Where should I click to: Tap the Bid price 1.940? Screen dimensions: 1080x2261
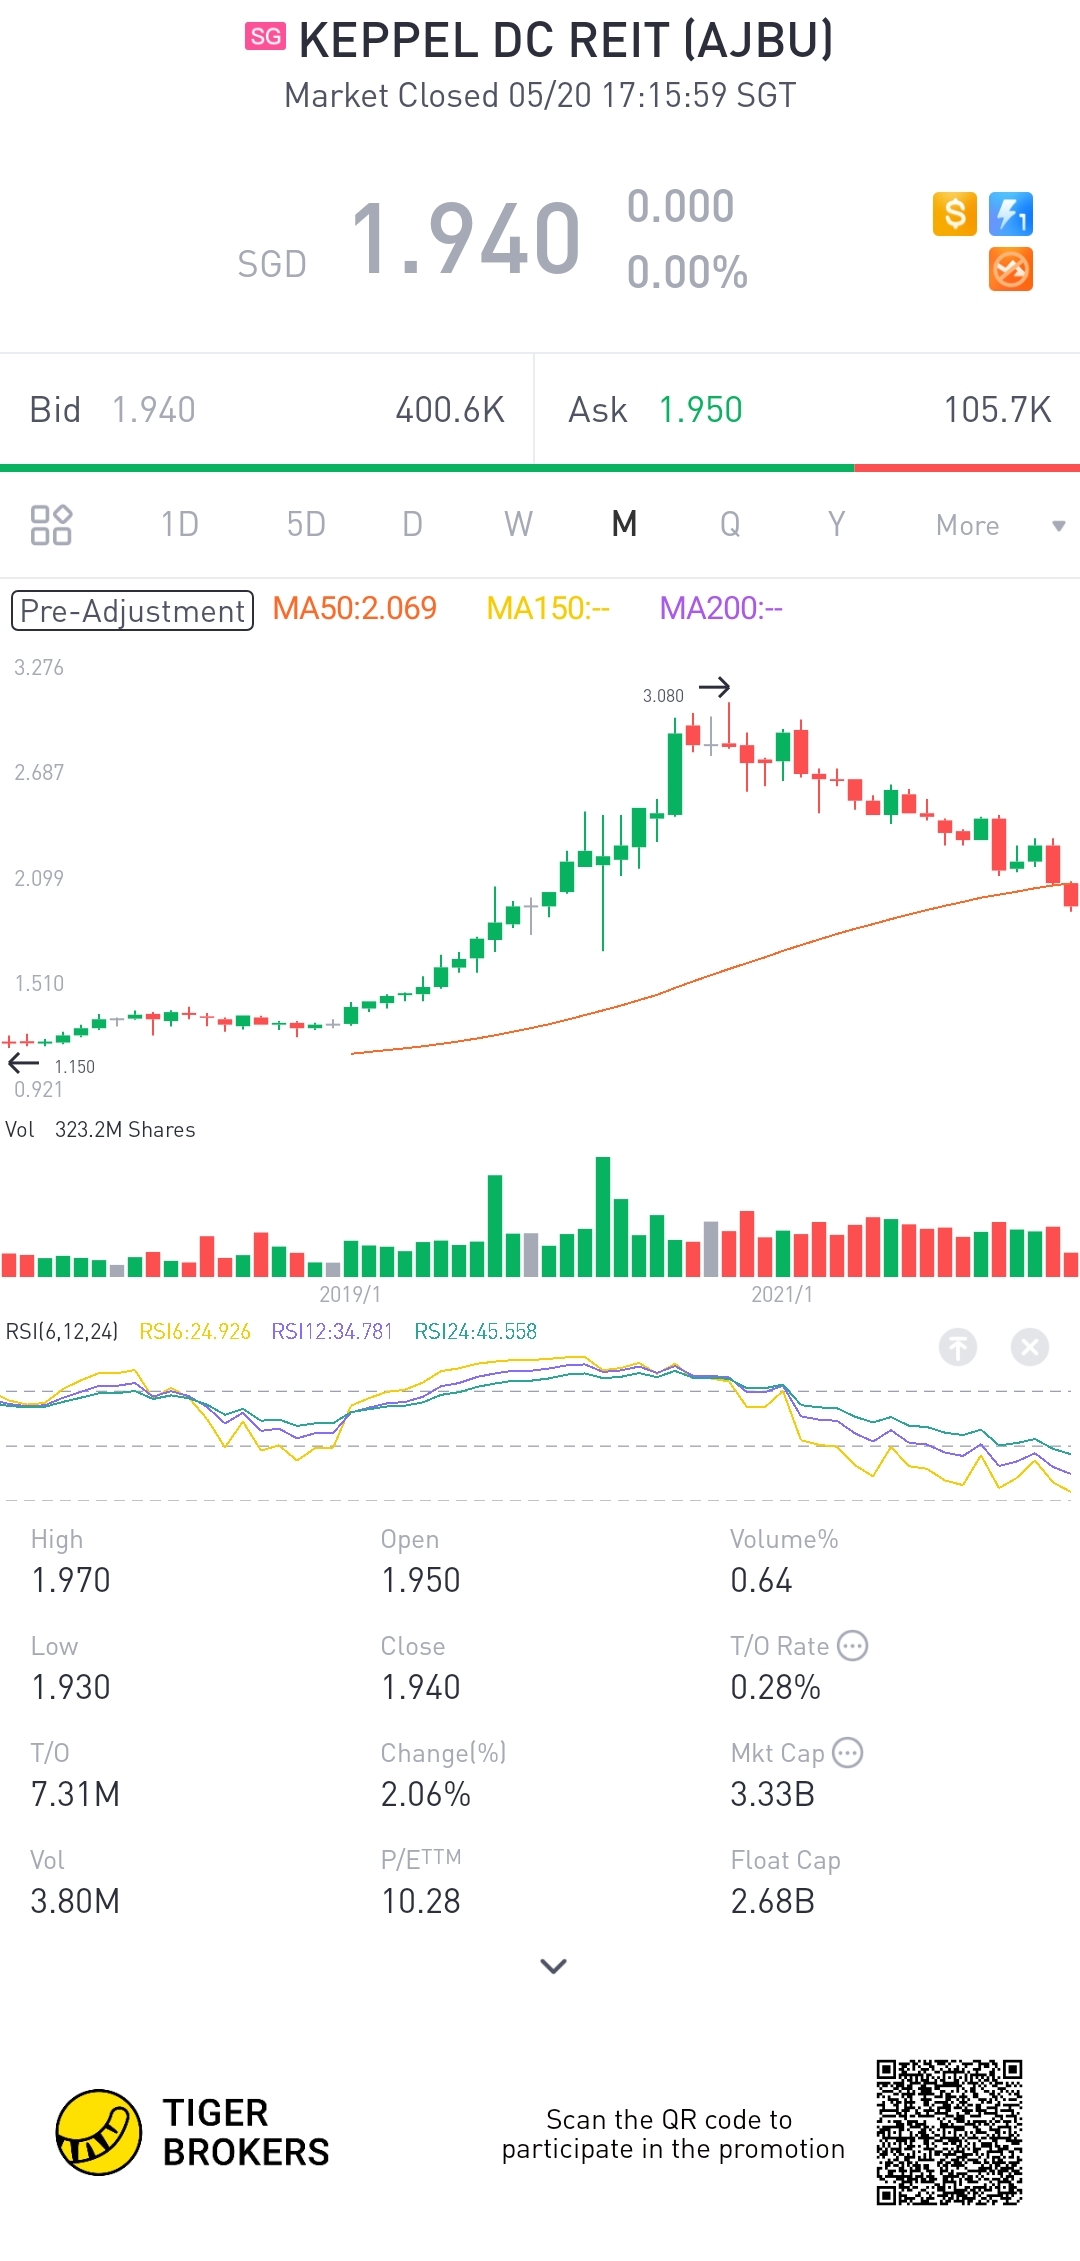153,410
